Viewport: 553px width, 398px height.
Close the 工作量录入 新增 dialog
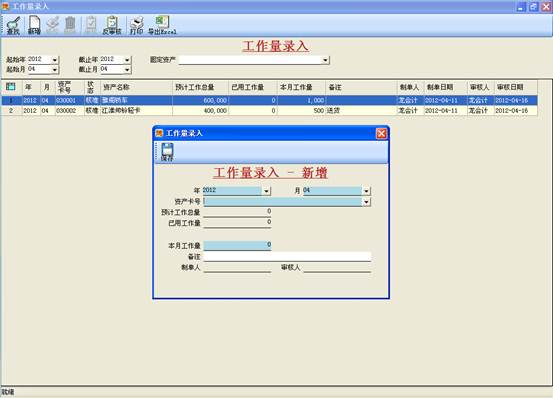pyautogui.click(x=381, y=134)
